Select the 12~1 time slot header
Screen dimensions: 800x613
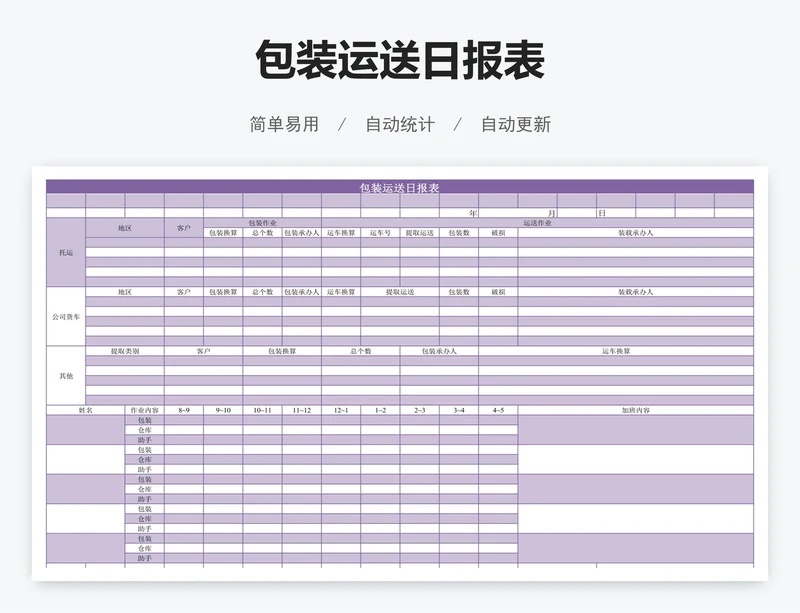point(341,410)
